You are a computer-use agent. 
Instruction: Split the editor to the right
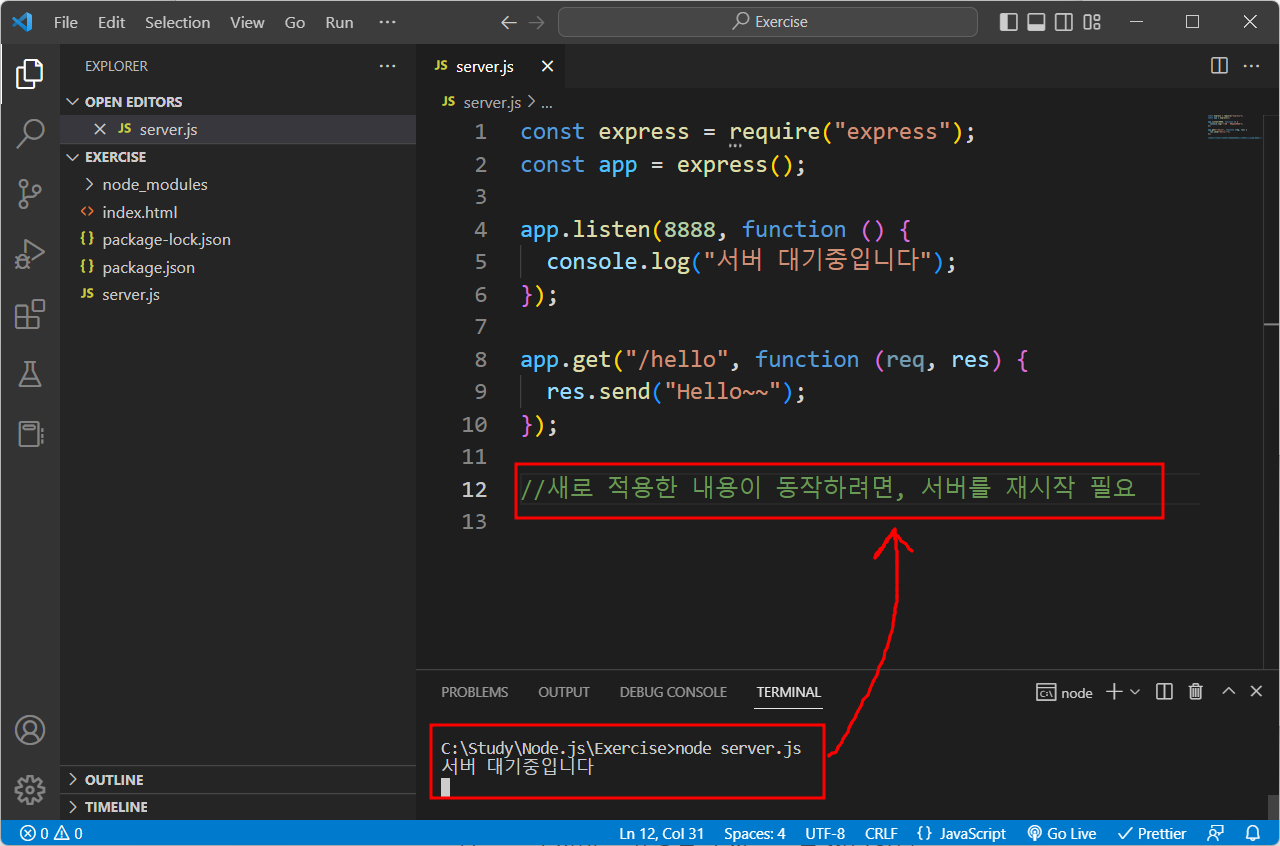(1219, 66)
